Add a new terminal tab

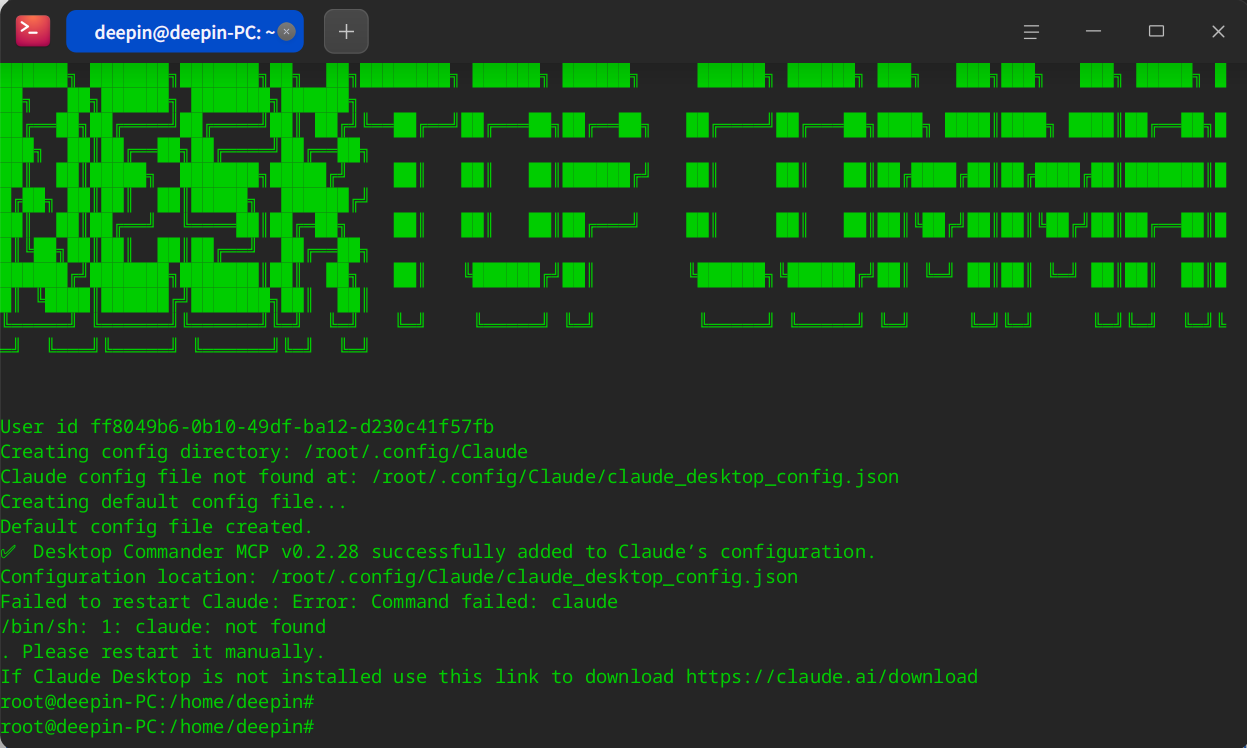(x=346, y=32)
